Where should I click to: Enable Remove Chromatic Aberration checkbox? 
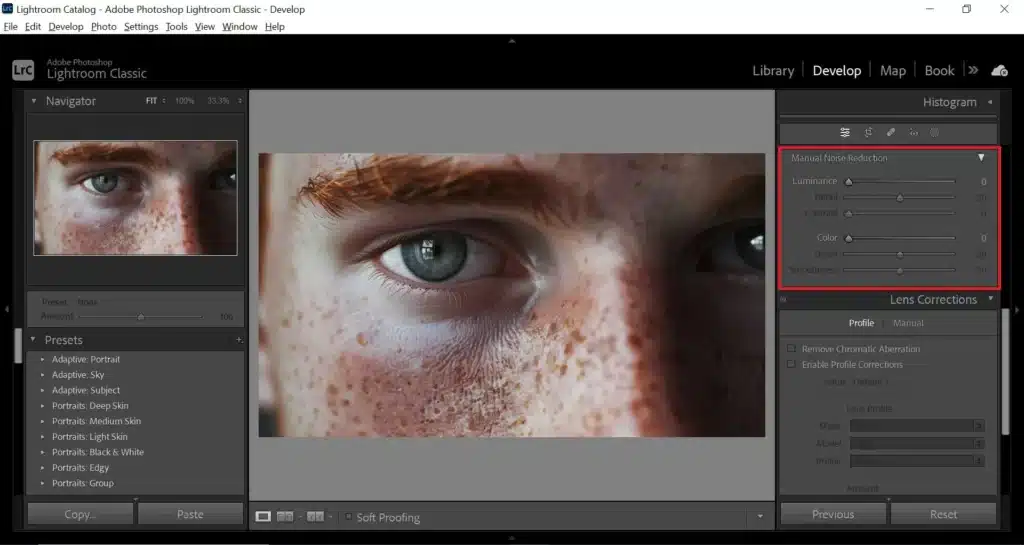tap(791, 349)
